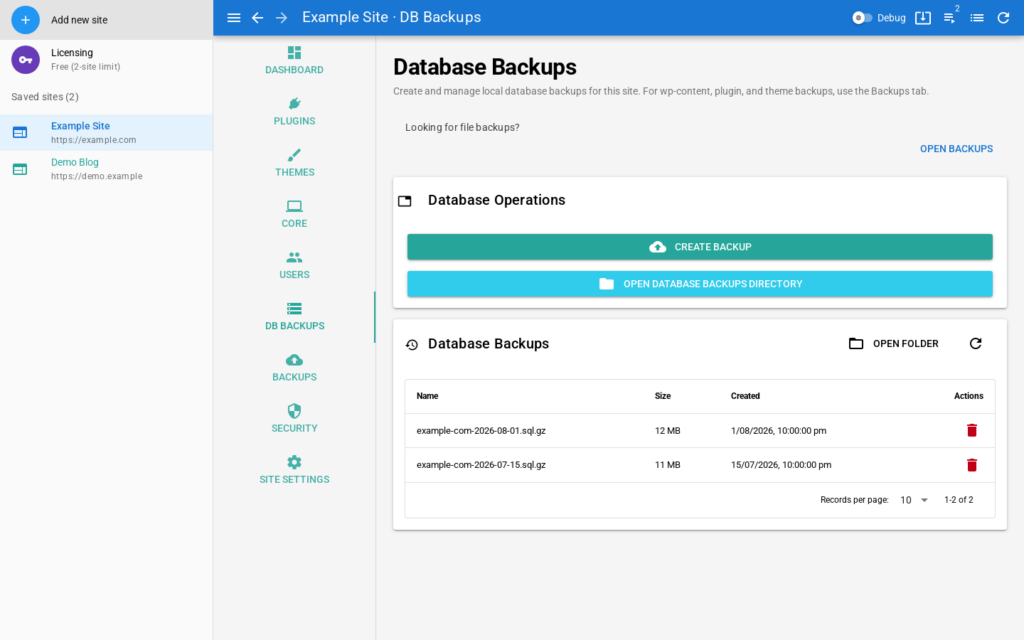The height and width of the screenshot is (640, 1024).
Task: Click the Demo Blog window icon
Action: coord(20,169)
